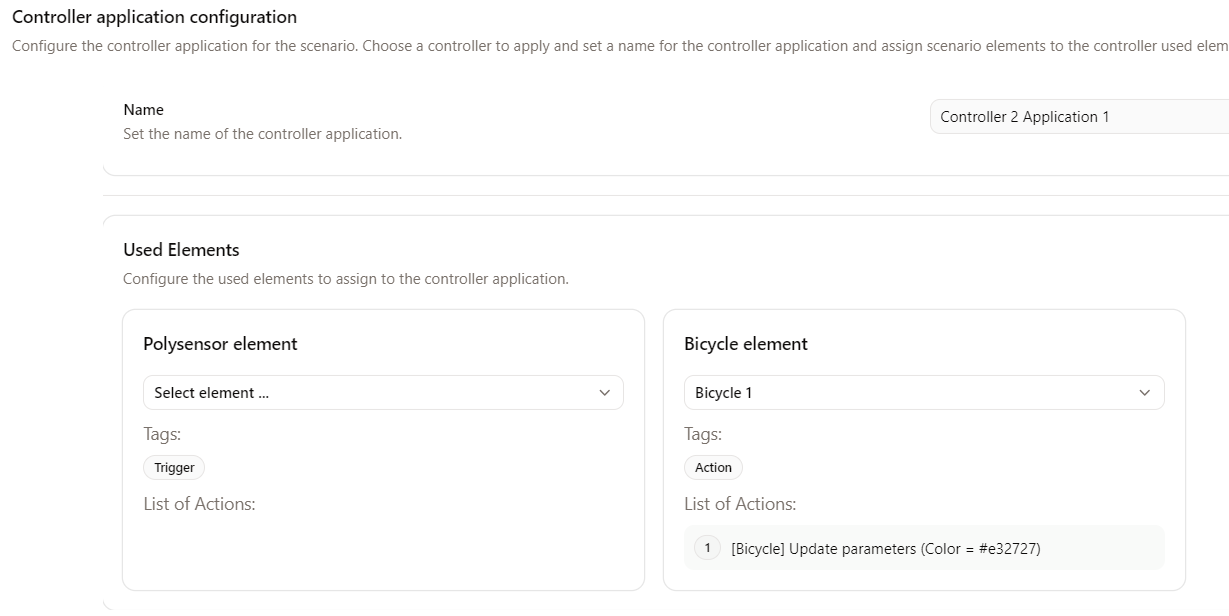This screenshot has width=1229, height=616.
Task: Open the Polysensor element dropdown
Action: (x=383, y=392)
